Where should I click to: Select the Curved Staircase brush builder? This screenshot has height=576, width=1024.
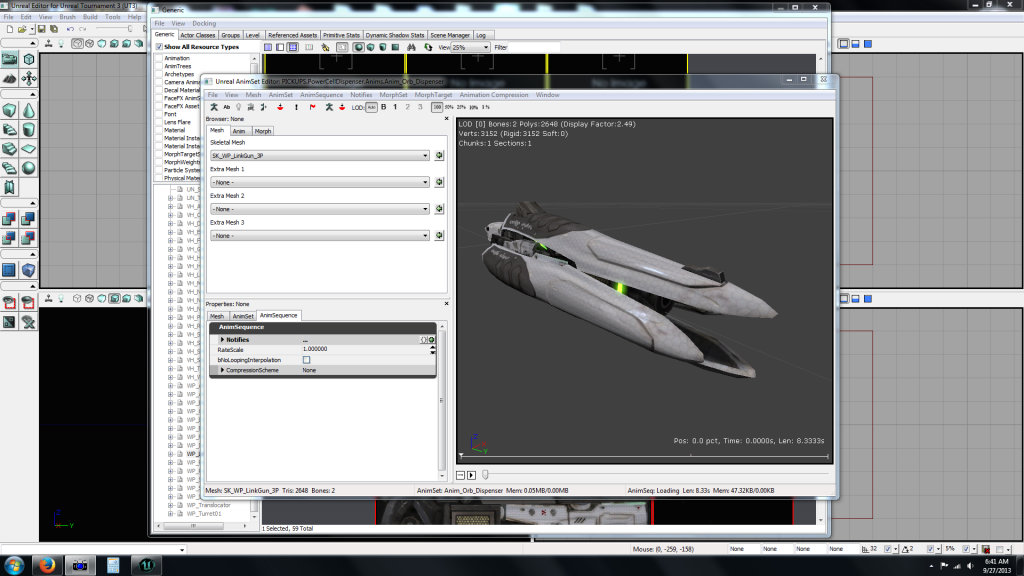tap(10, 130)
